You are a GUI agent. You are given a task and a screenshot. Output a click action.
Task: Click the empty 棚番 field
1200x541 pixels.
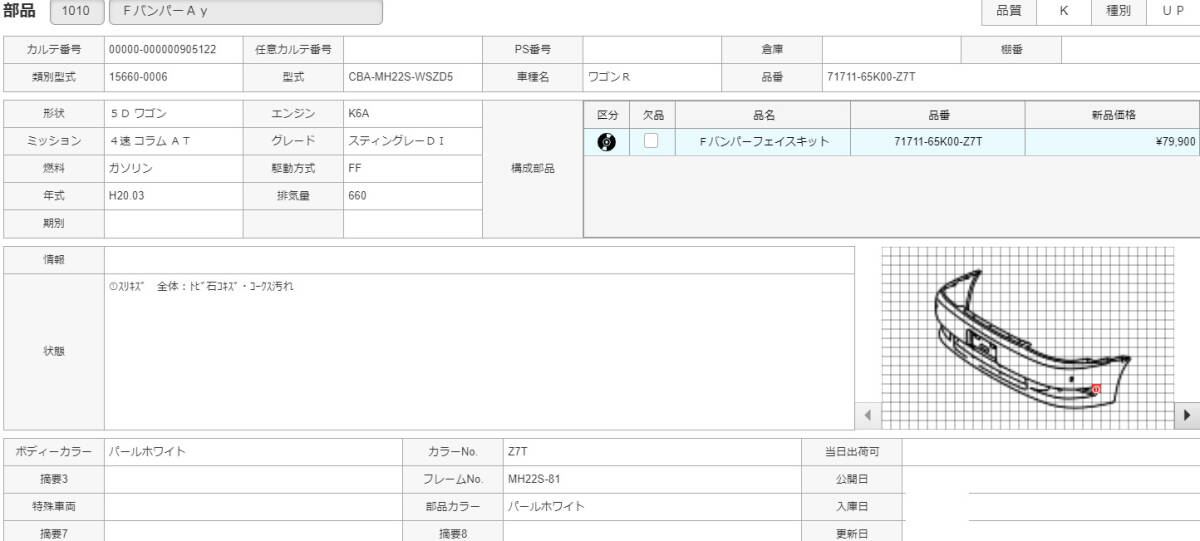(1130, 49)
